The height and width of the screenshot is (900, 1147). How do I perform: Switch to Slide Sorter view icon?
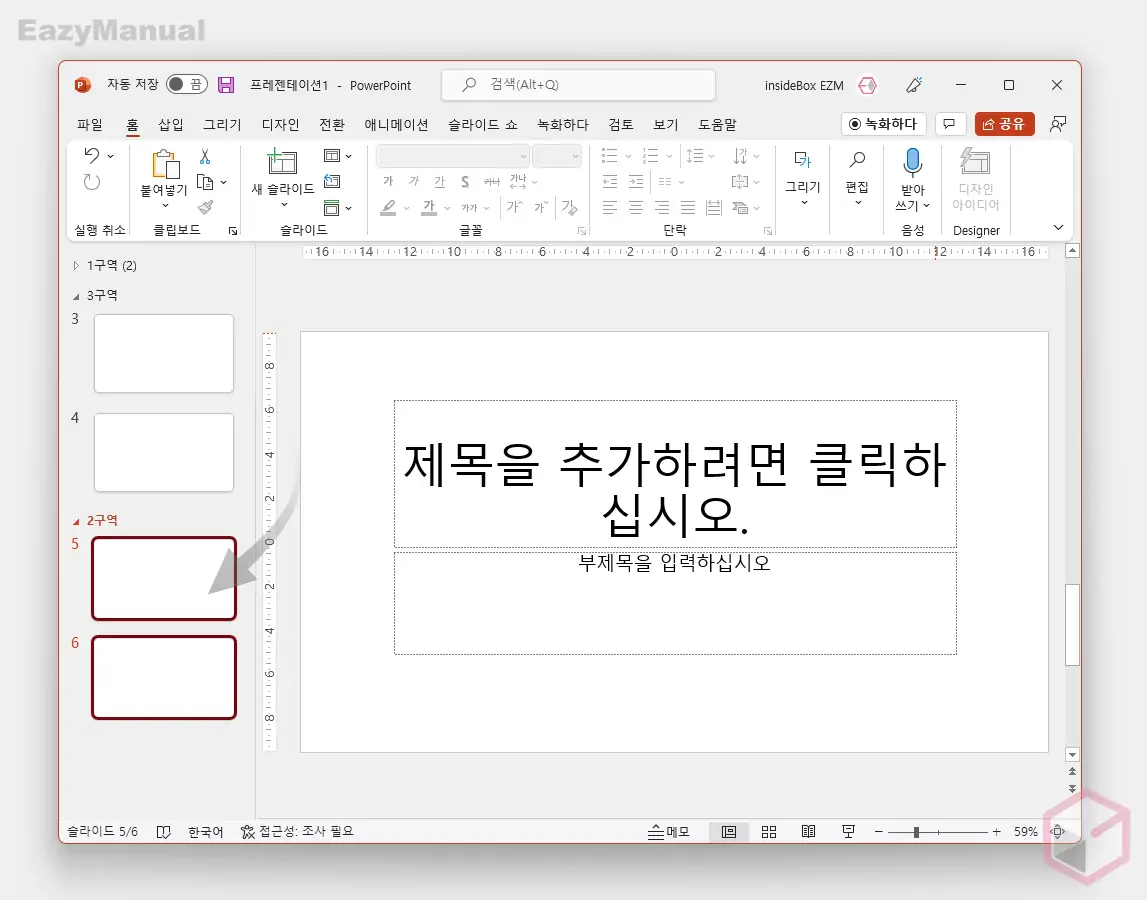pyautogui.click(x=769, y=832)
